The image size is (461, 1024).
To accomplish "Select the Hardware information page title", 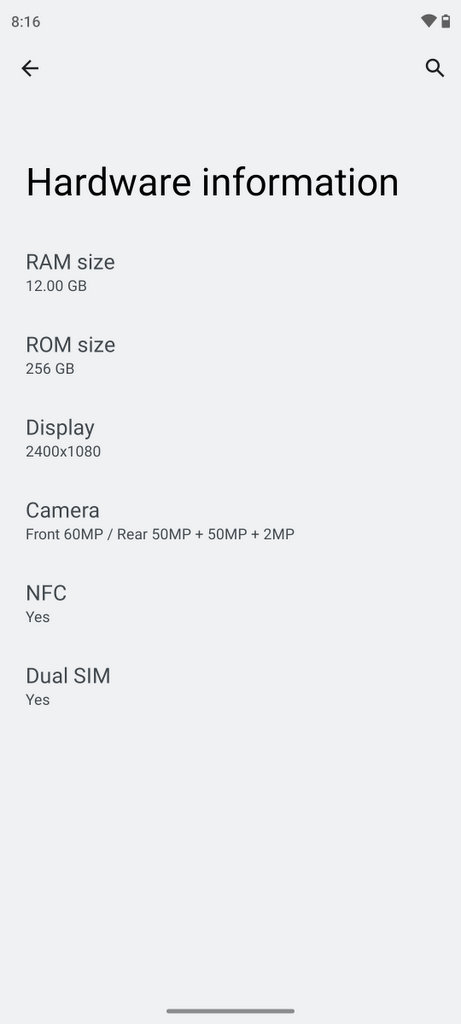I will 212,182.
